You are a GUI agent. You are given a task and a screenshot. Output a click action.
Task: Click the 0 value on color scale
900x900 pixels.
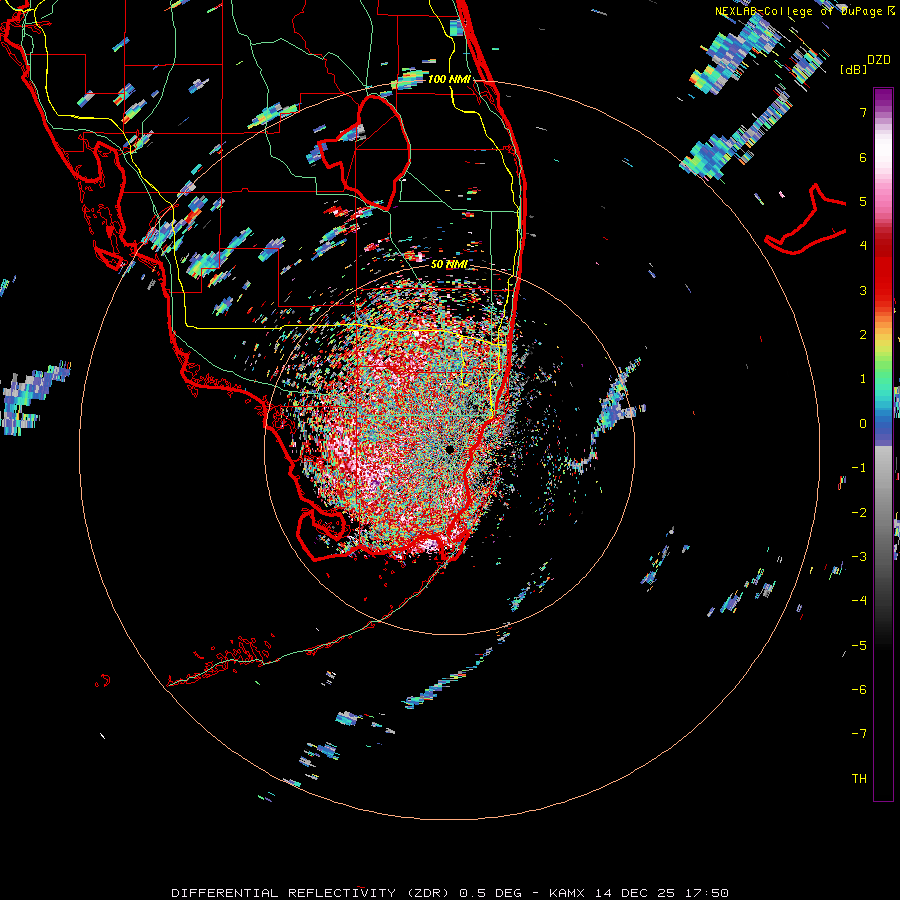(863, 424)
